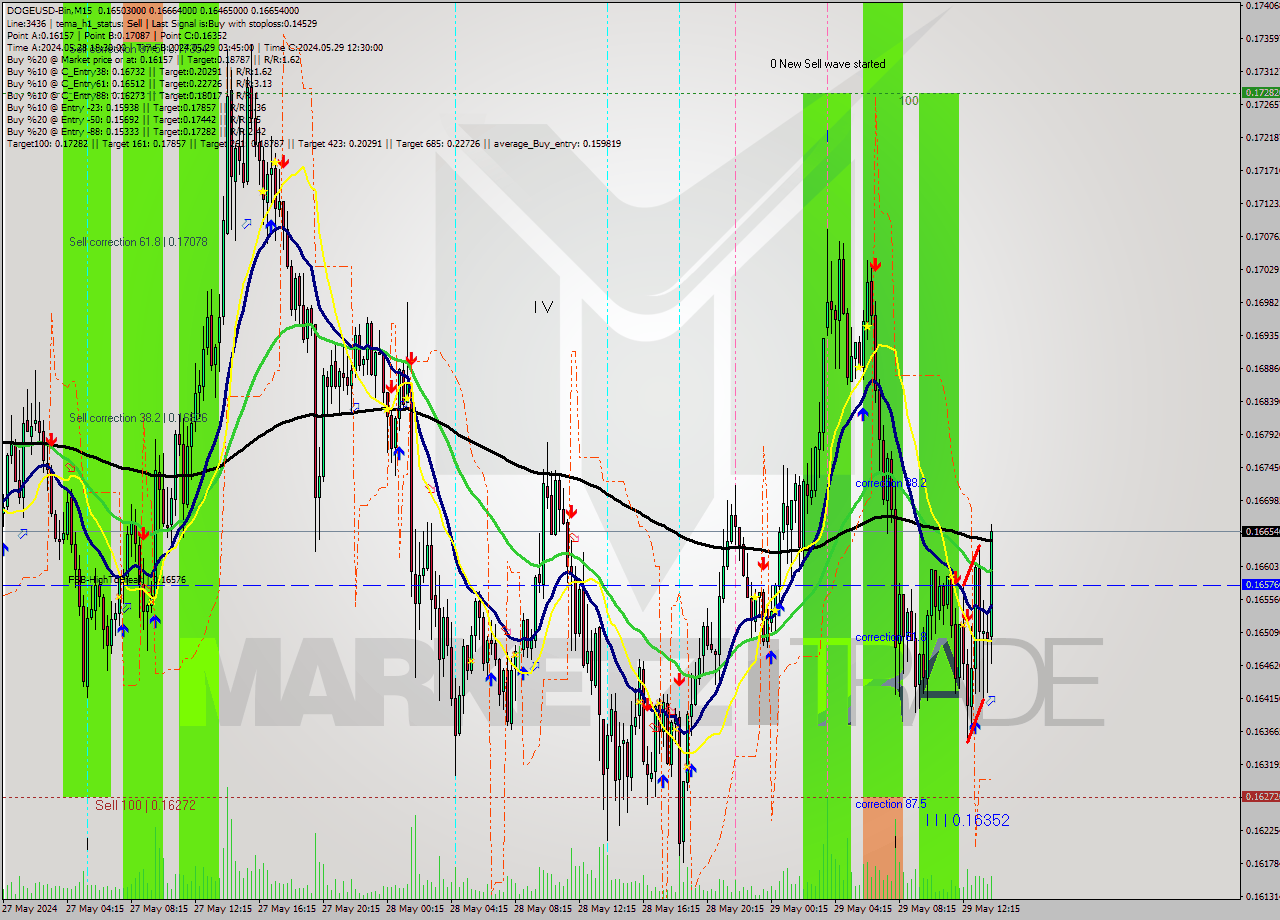Click the 0.16366 price axis label
Screen dimensions: 1280x920
1263,731
